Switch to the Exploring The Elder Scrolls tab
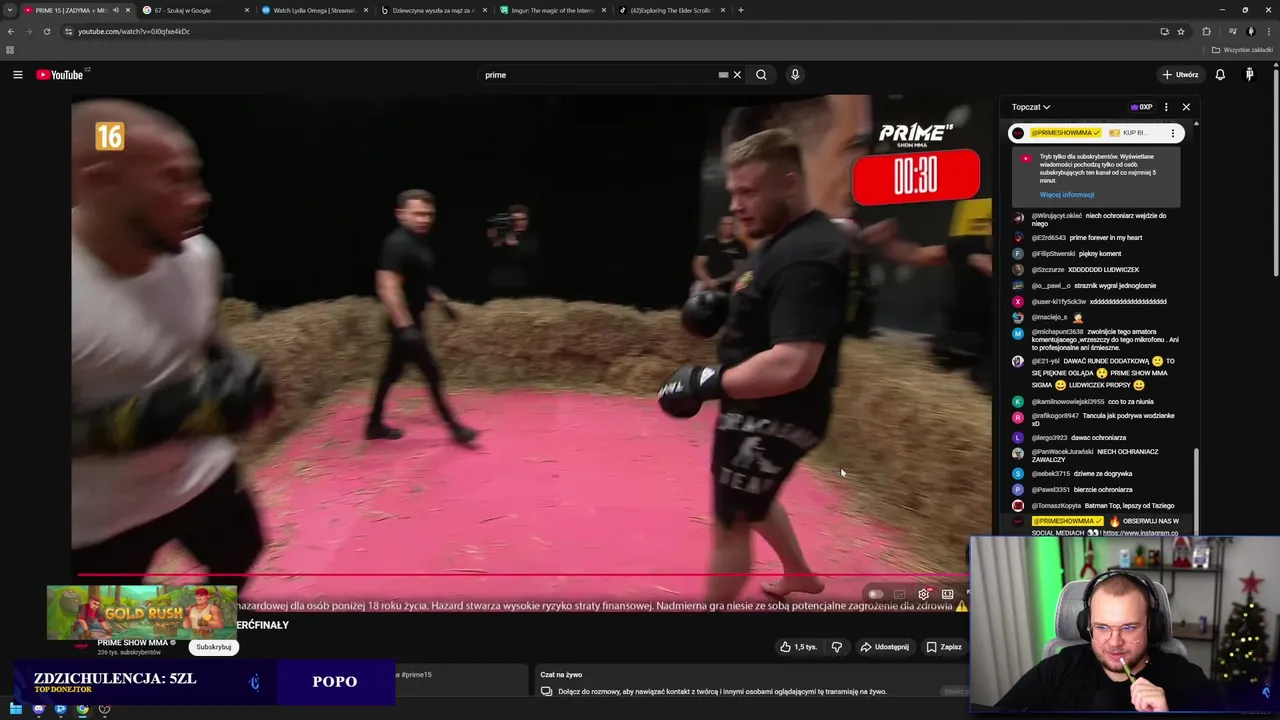The height and width of the screenshot is (720, 1280). 671,10
